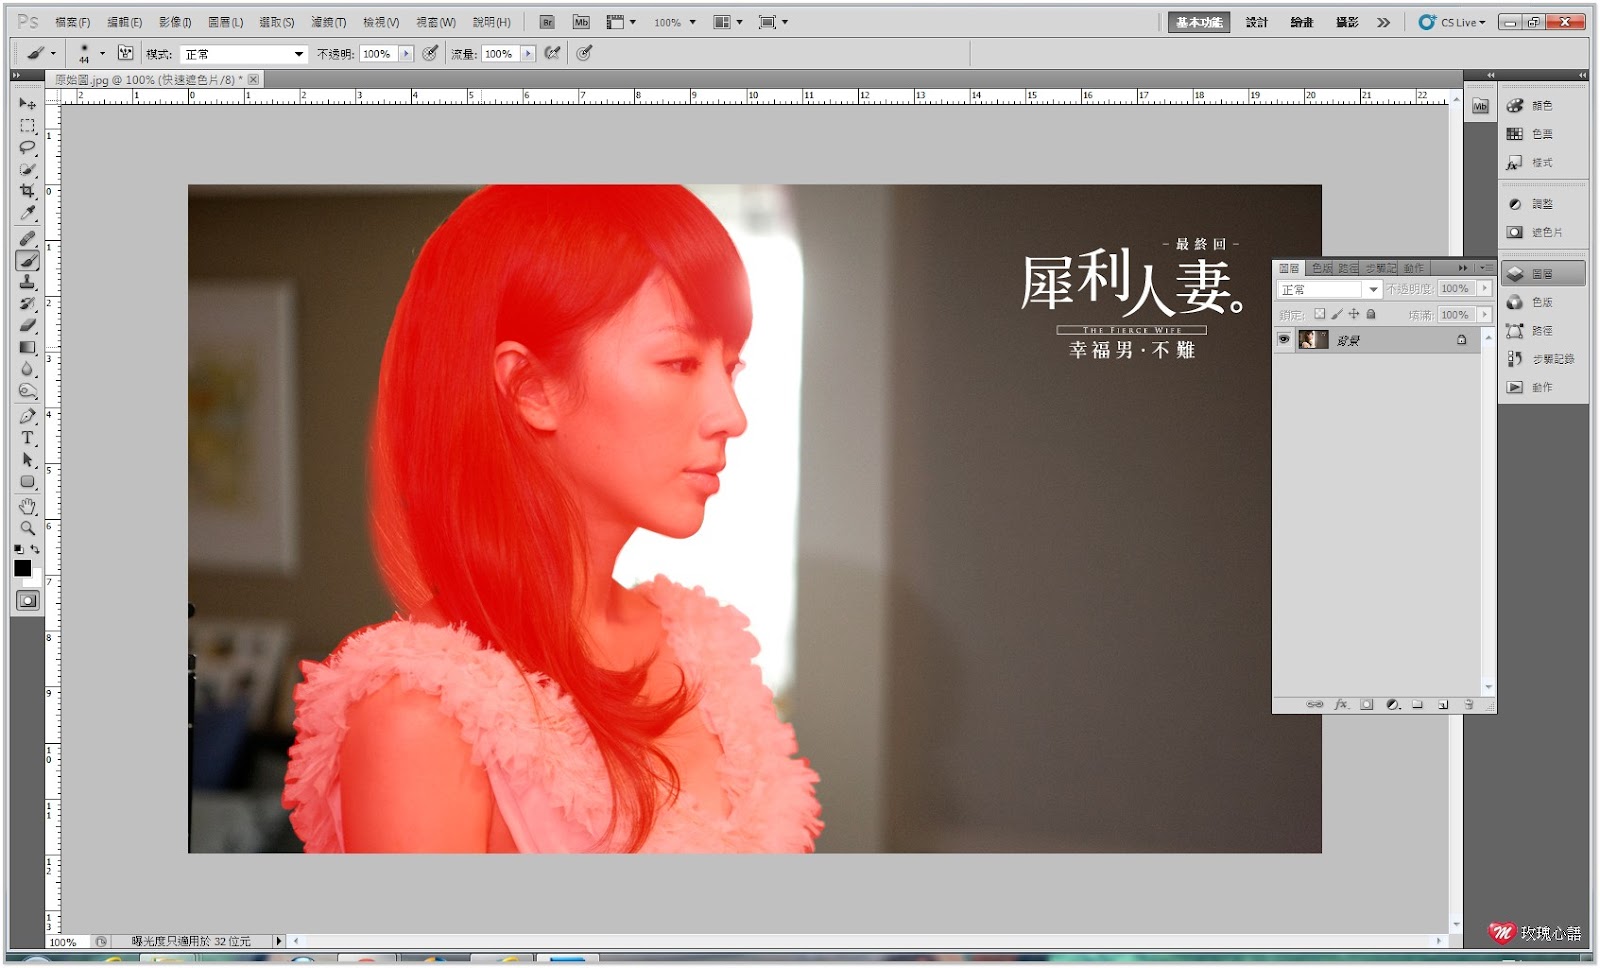Hide the 背景 layer with eye icon

1284,340
